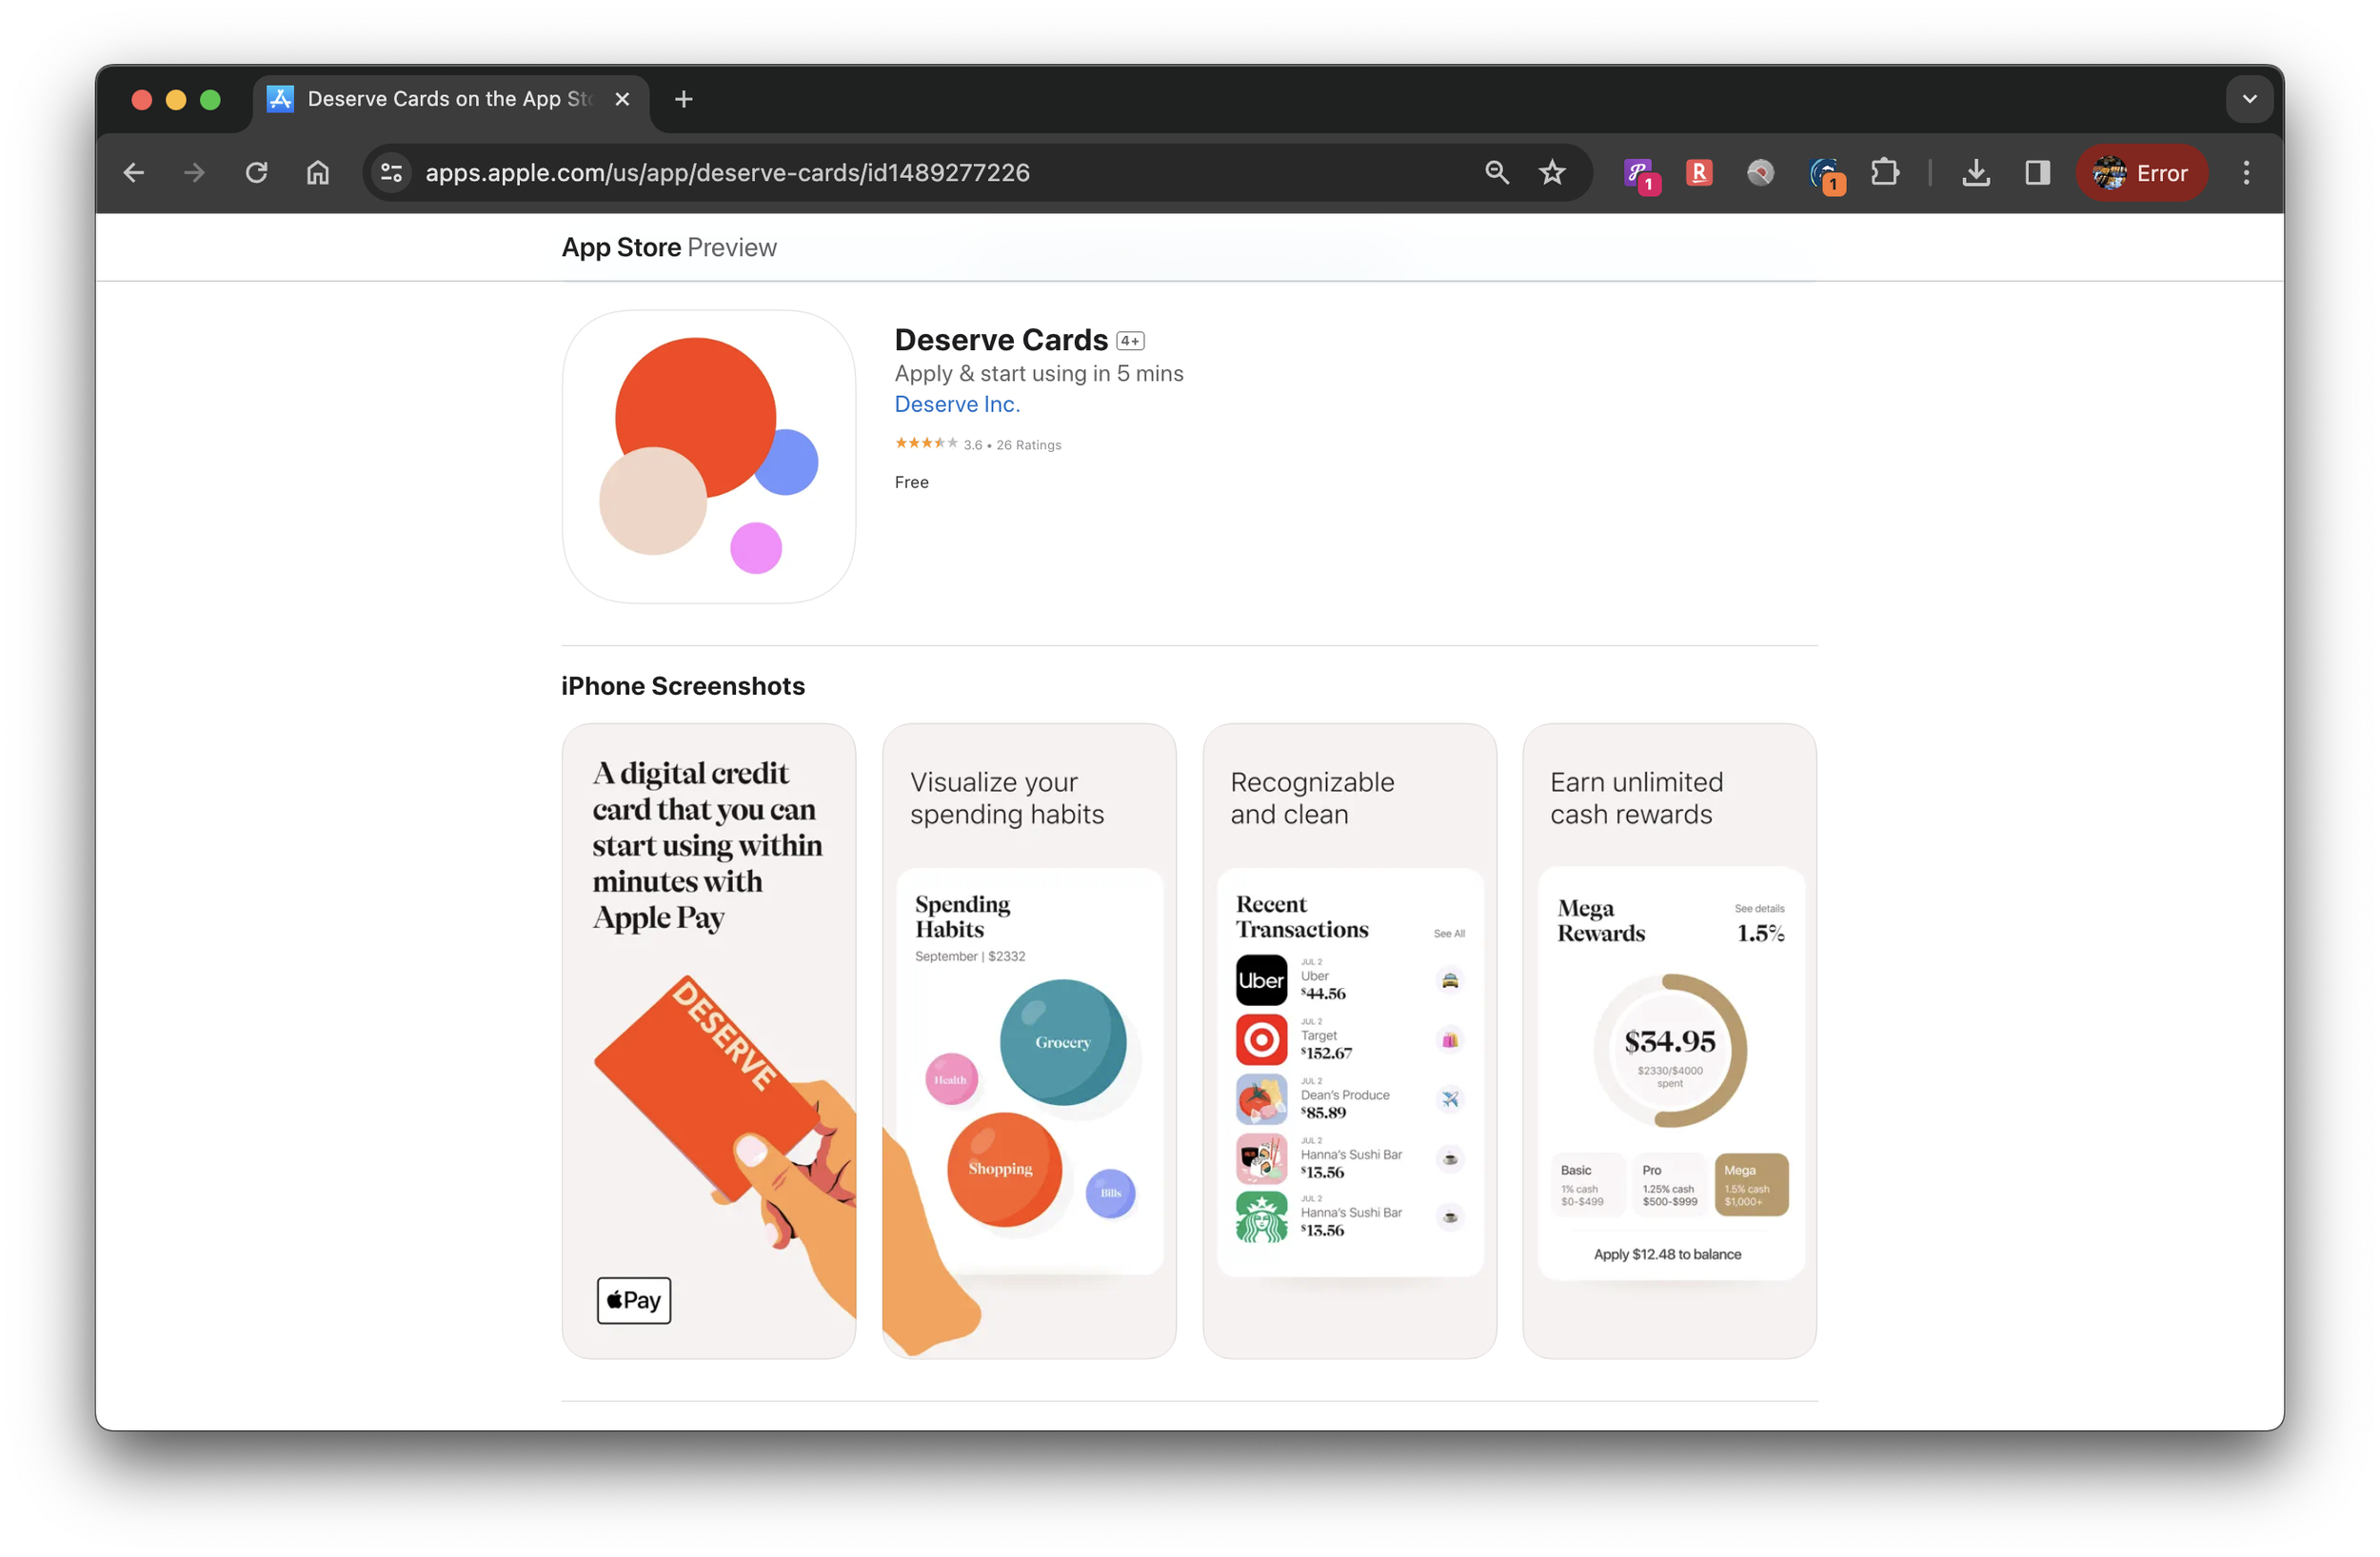The height and width of the screenshot is (1557, 2380).
Task: Open the Mega Rewards screenshot thumbnail
Action: 1669,1040
